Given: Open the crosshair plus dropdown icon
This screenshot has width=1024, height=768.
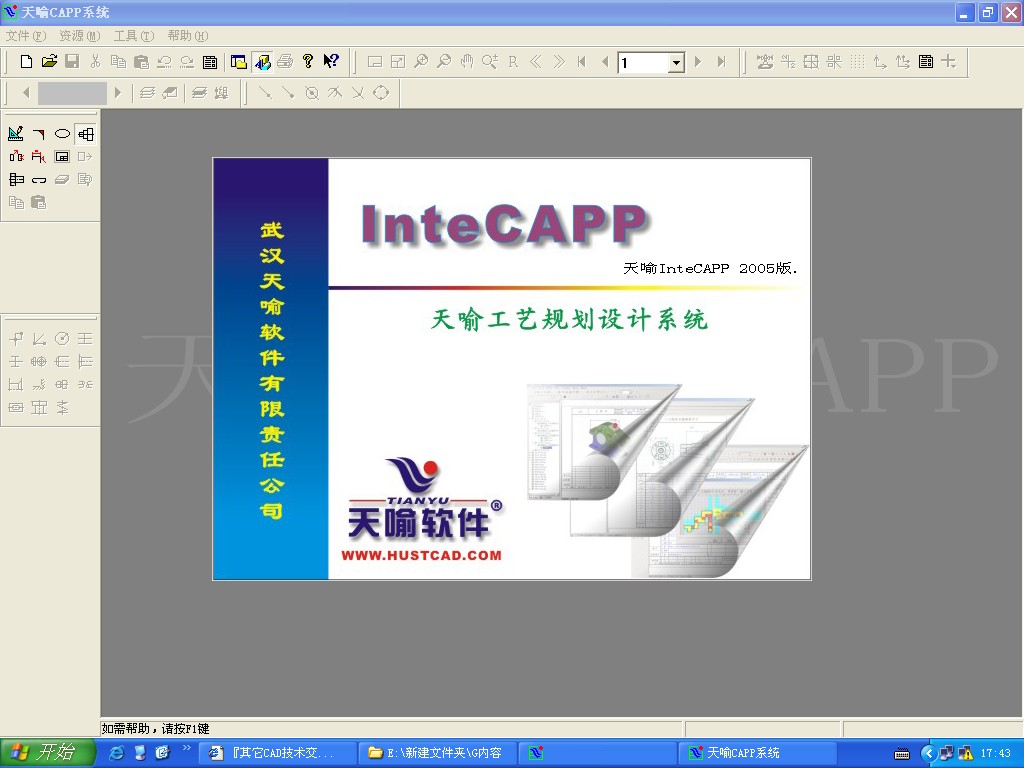Looking at the screenshot, I should tap(949, 62).
